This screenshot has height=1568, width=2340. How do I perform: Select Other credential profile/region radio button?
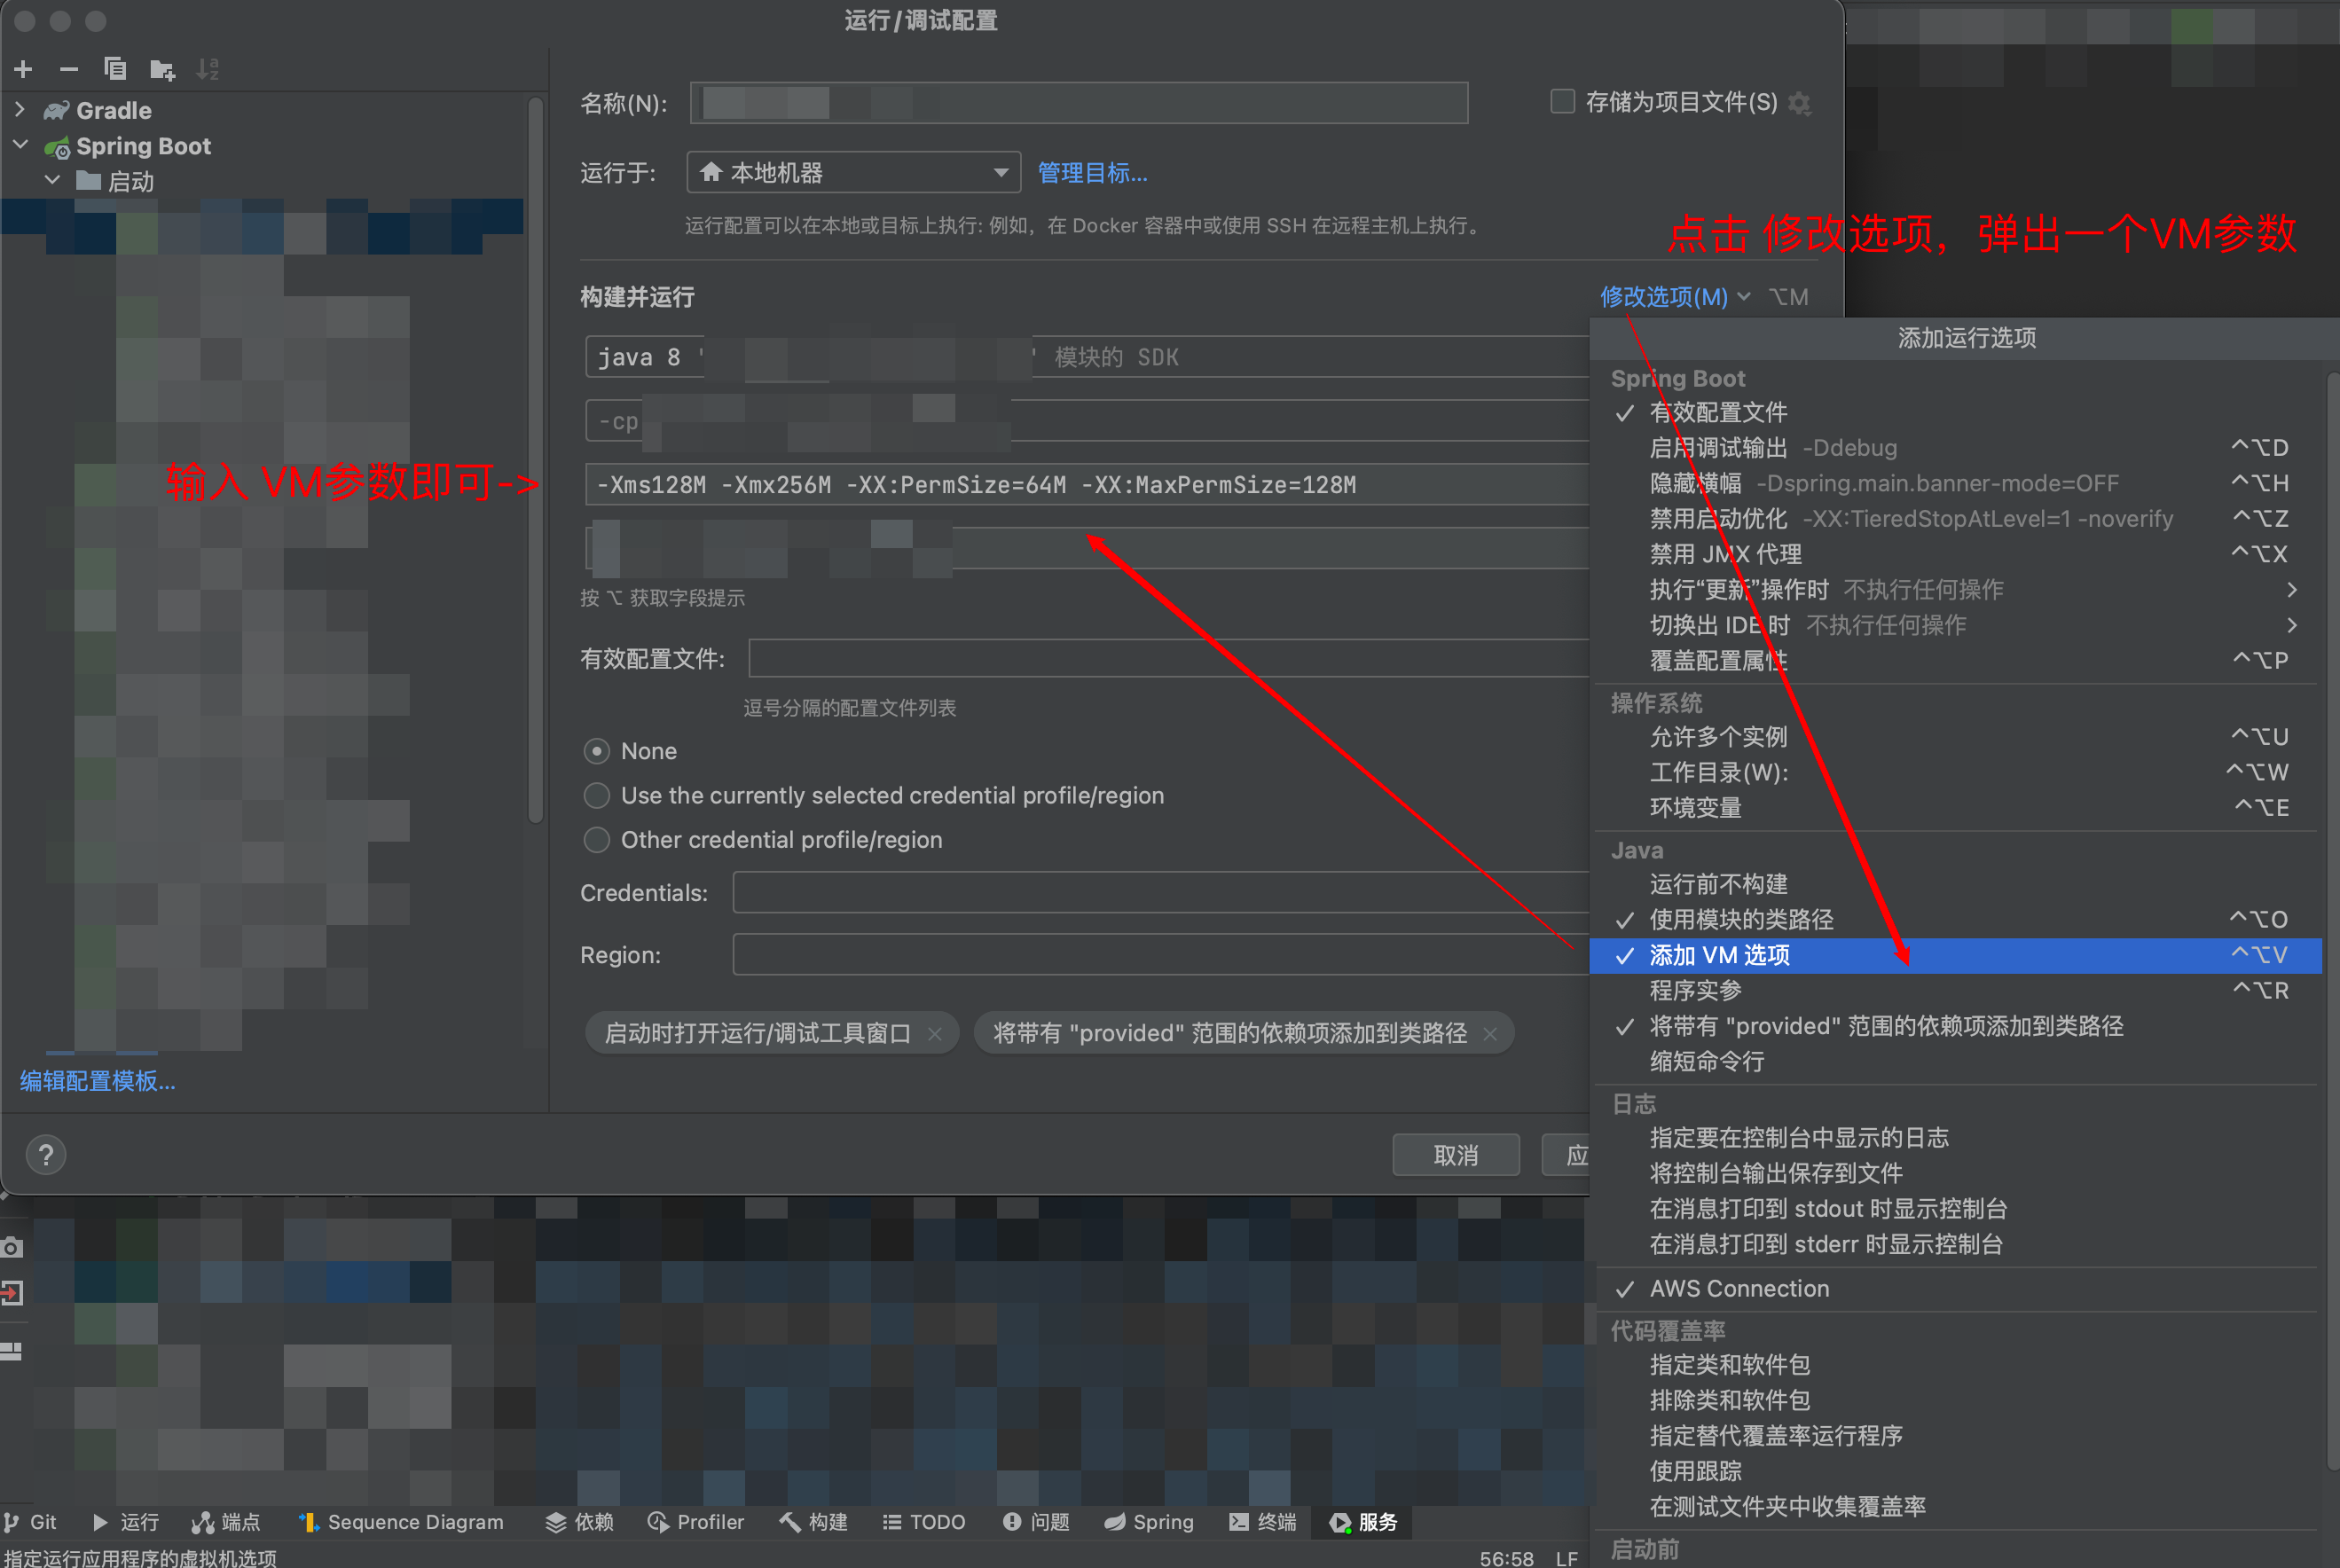click(x=597, y=840)
